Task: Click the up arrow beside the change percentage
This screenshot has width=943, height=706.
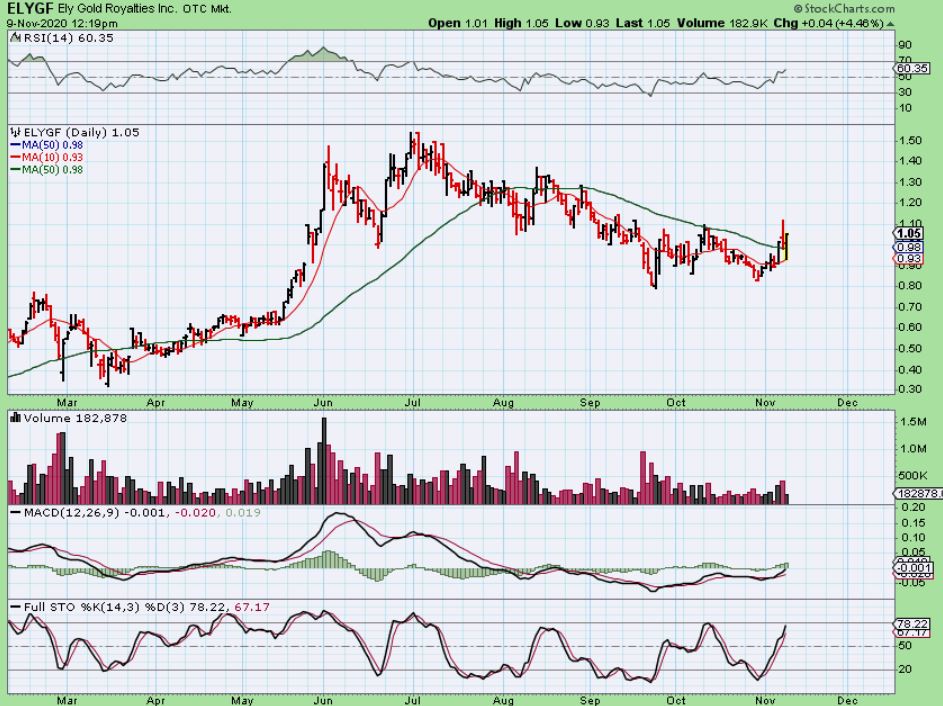Action: 891,24
